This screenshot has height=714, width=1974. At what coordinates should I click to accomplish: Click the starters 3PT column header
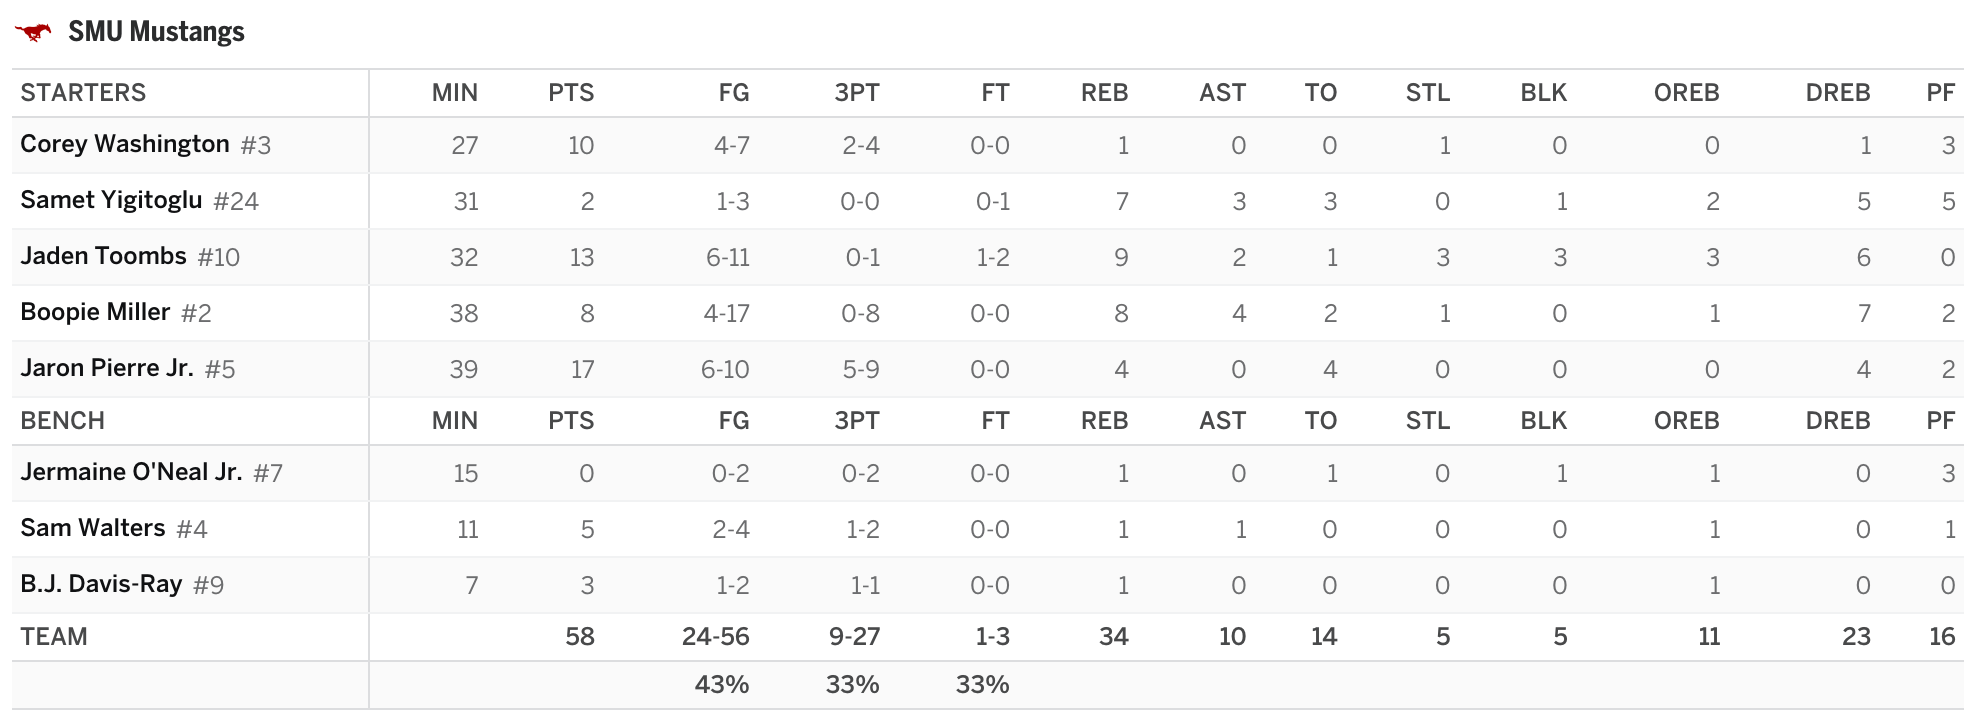(857, 93)
